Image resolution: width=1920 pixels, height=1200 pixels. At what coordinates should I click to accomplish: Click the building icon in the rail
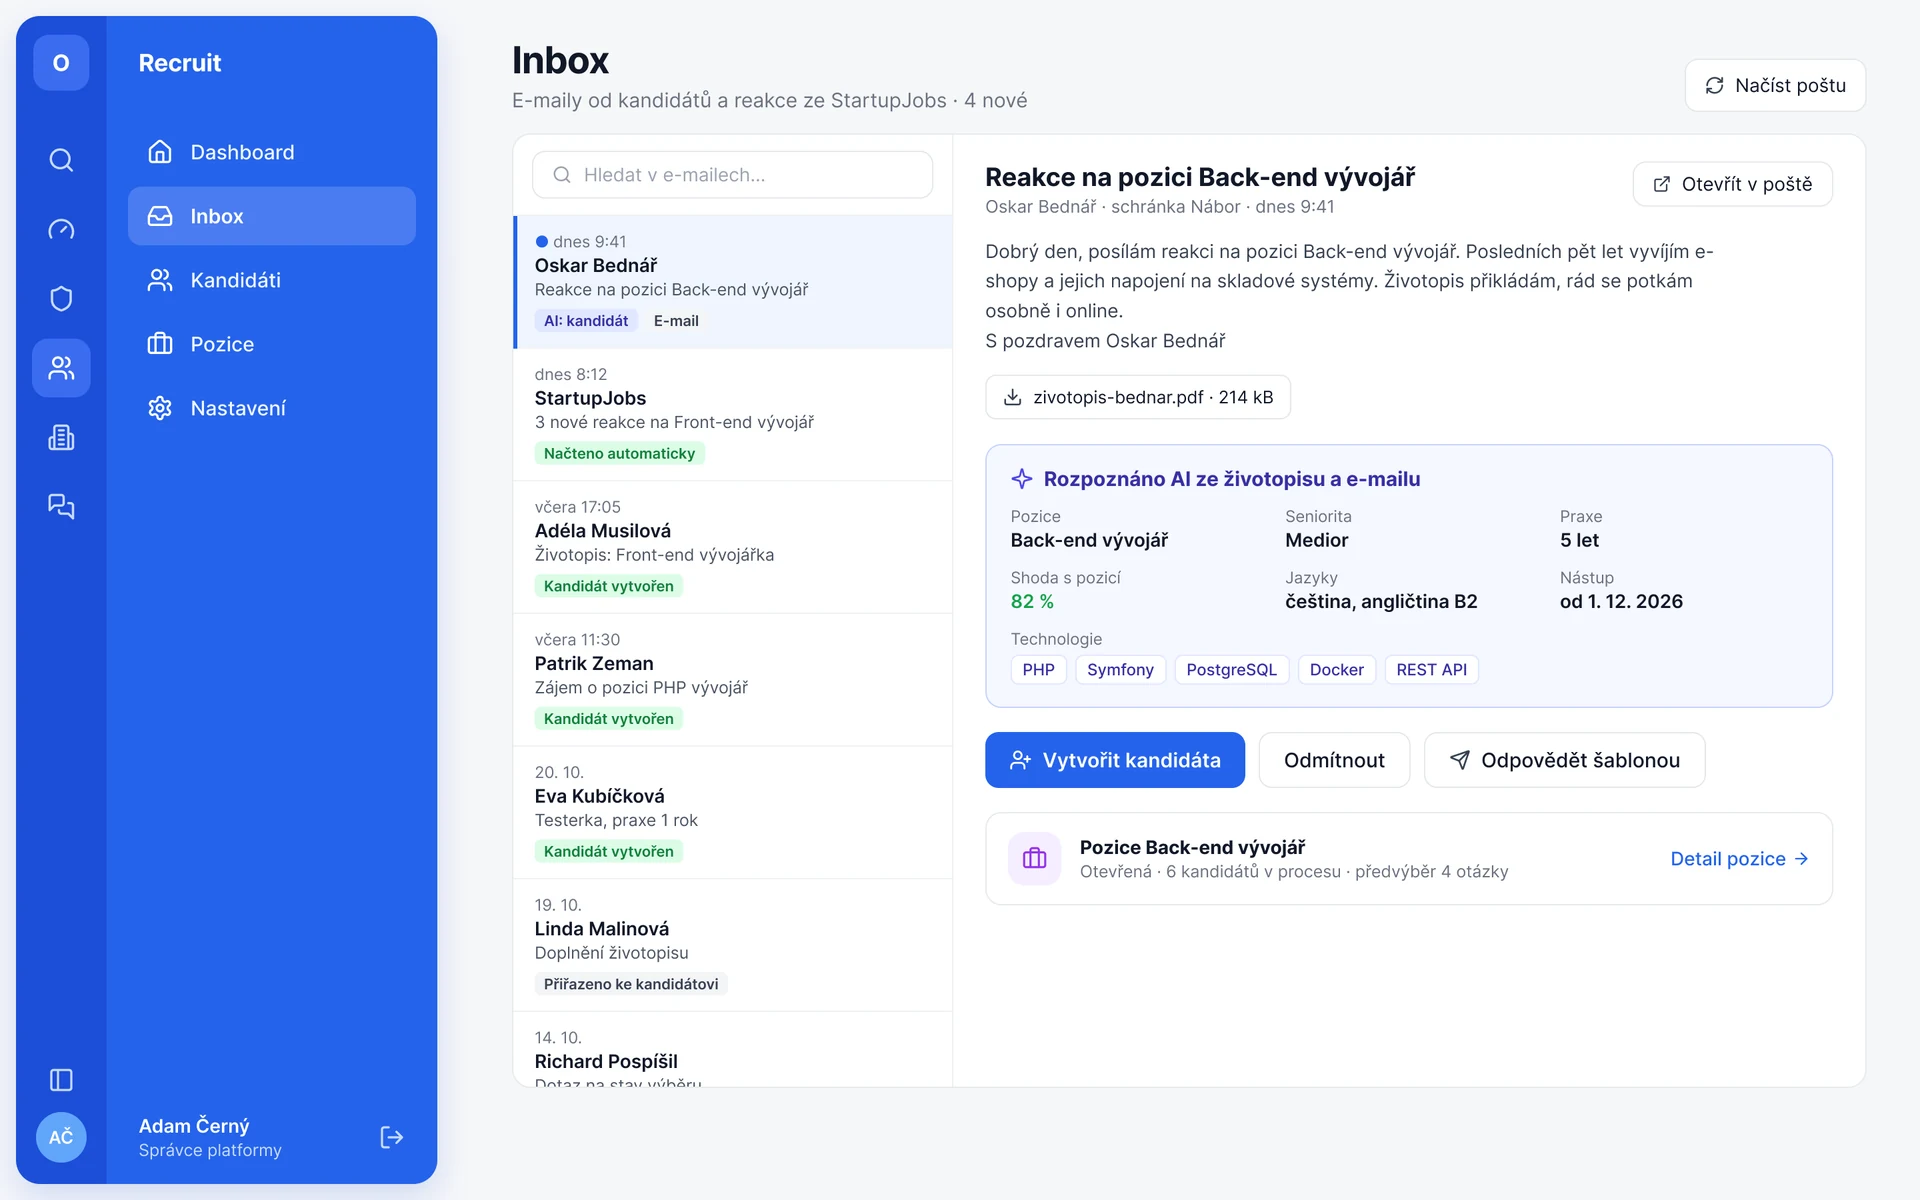[61, 437]
